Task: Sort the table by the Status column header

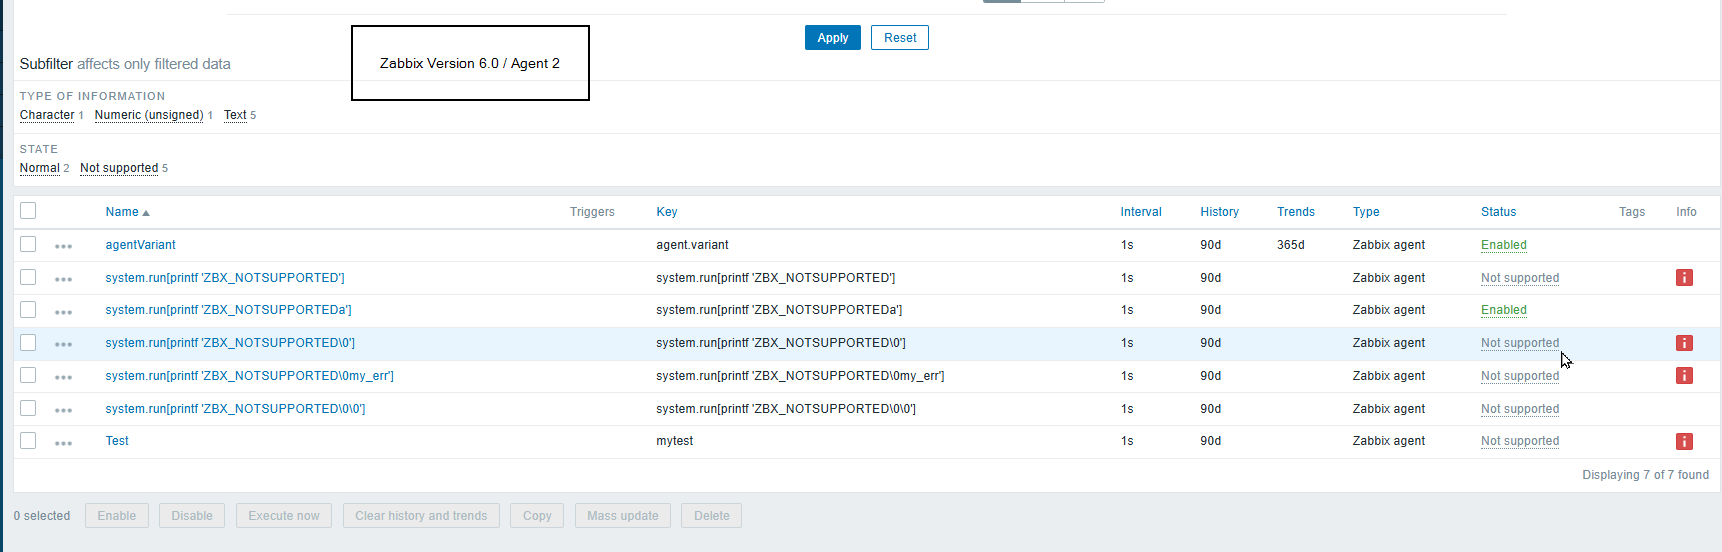Action: (1498, 212)
